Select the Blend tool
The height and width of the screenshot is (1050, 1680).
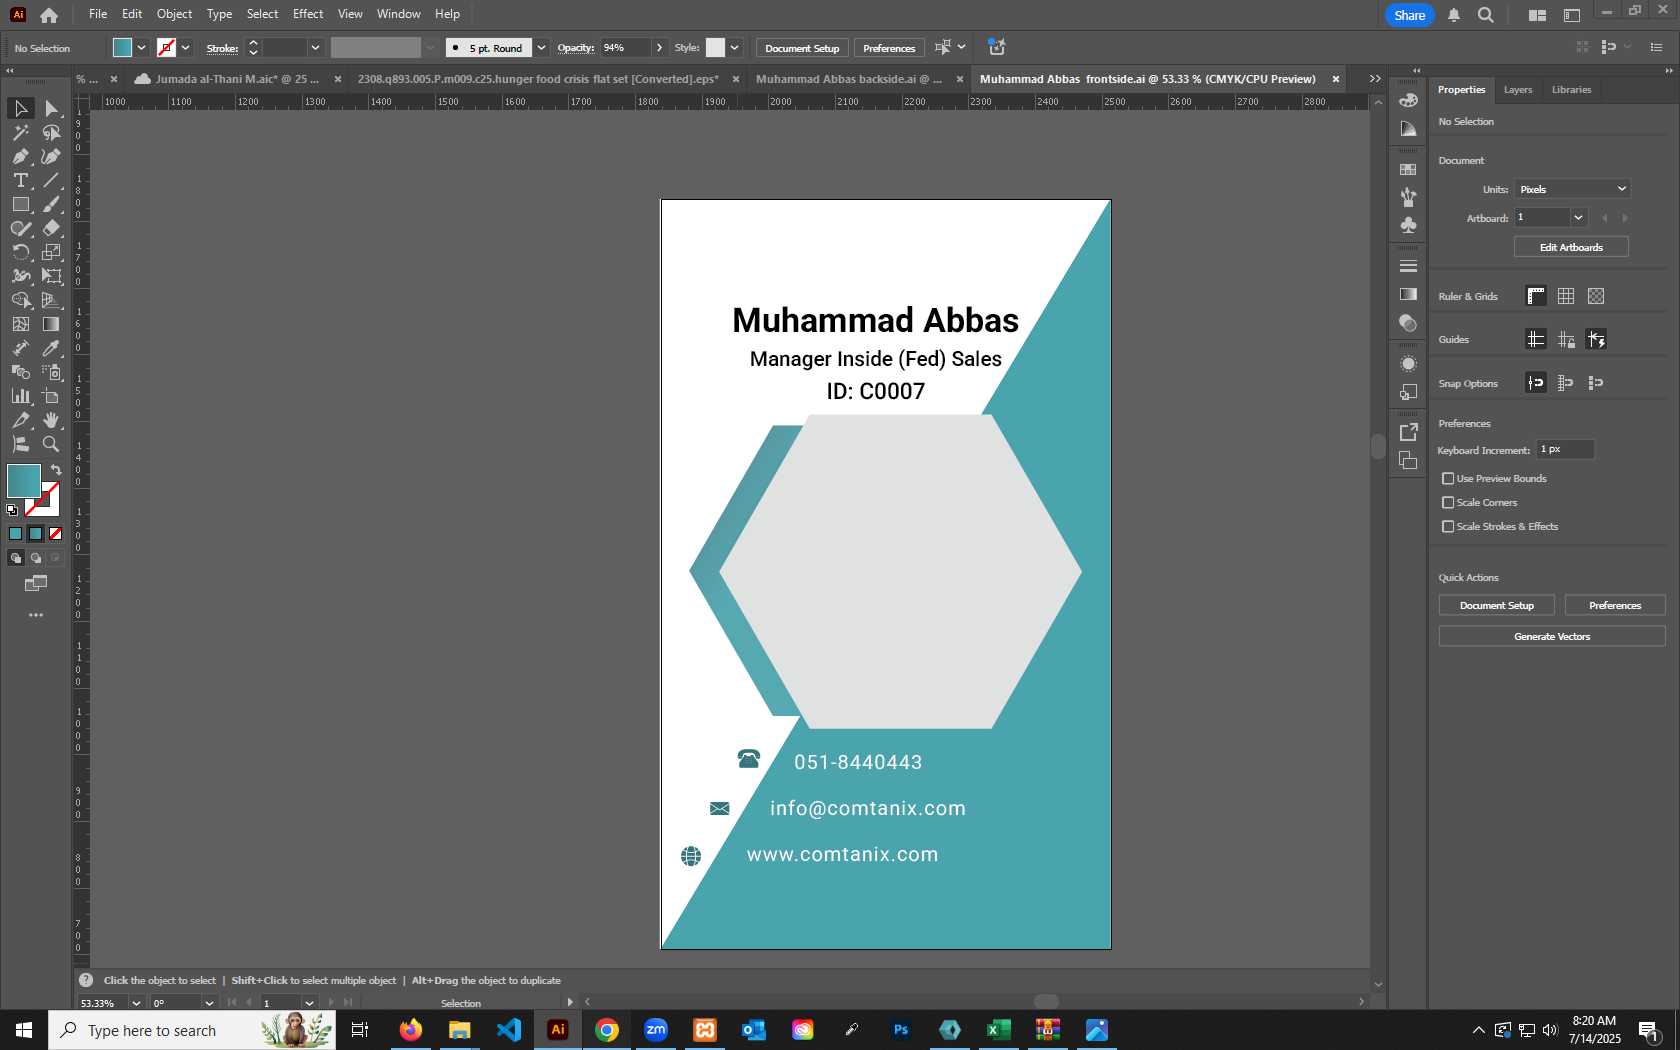20,372
